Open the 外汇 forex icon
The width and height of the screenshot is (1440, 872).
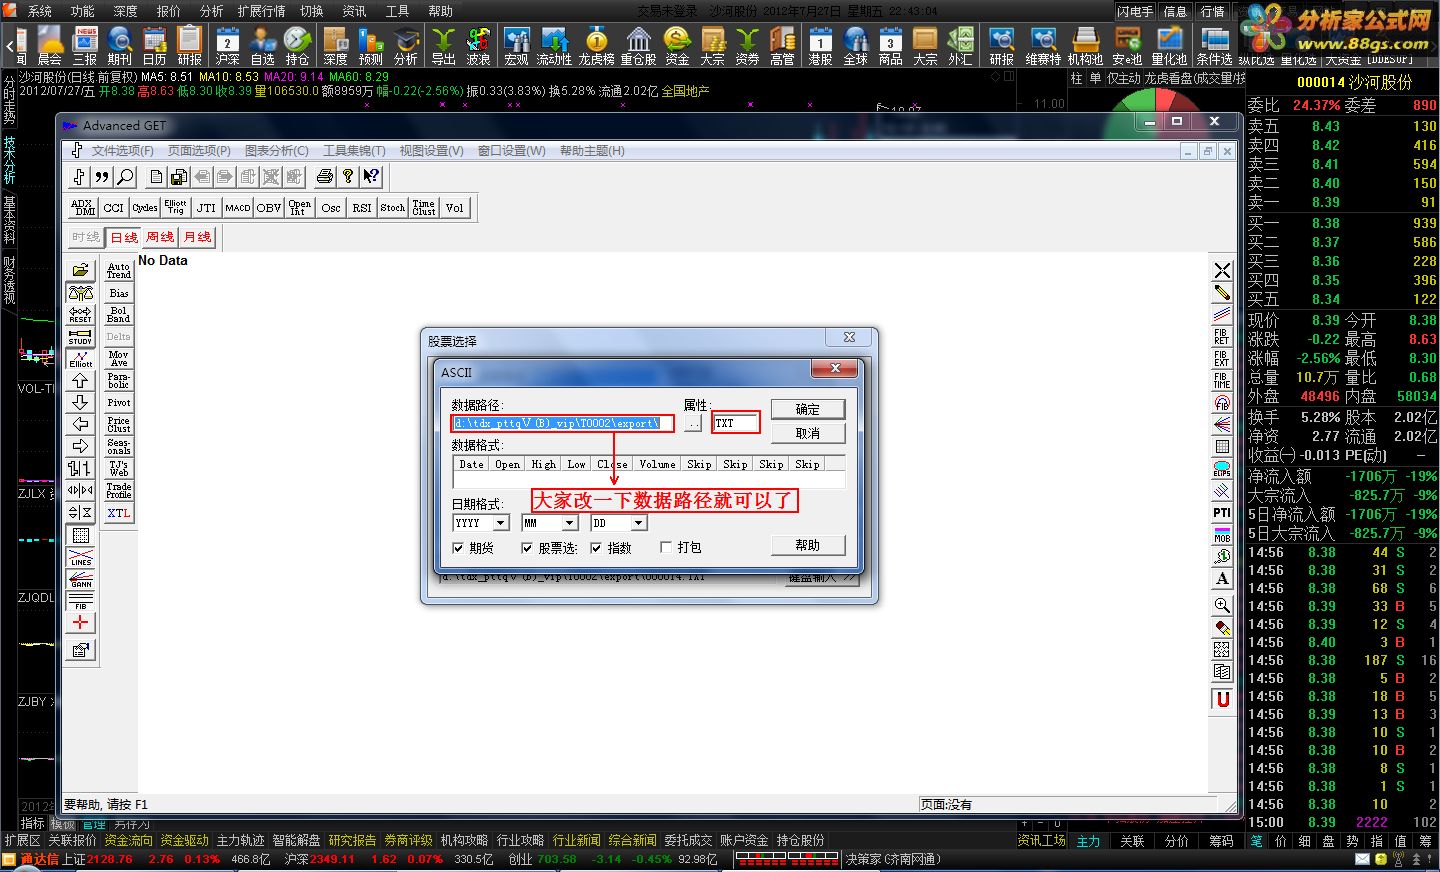point(960,46)
